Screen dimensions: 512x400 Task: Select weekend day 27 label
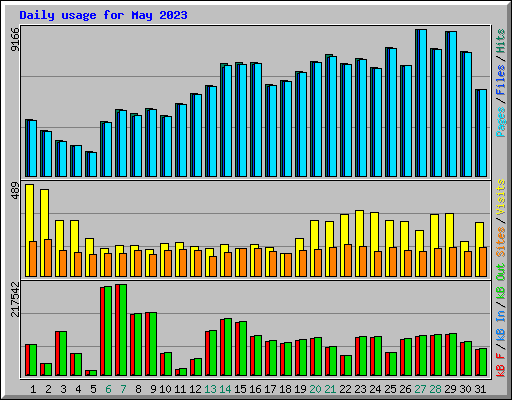coord(420,389)
